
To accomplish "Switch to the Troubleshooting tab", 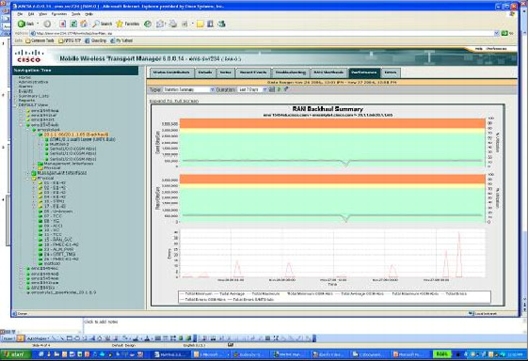I will click(291, 73).
